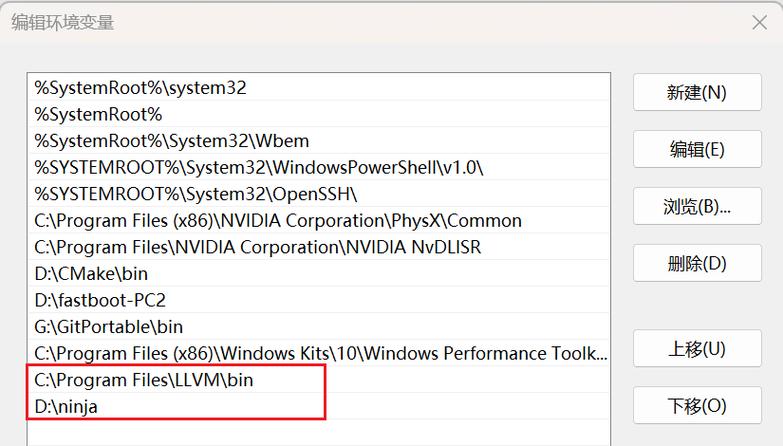Highlight the System32\OpenSSH\ path row
783x446 pixels.
(195, 194)
